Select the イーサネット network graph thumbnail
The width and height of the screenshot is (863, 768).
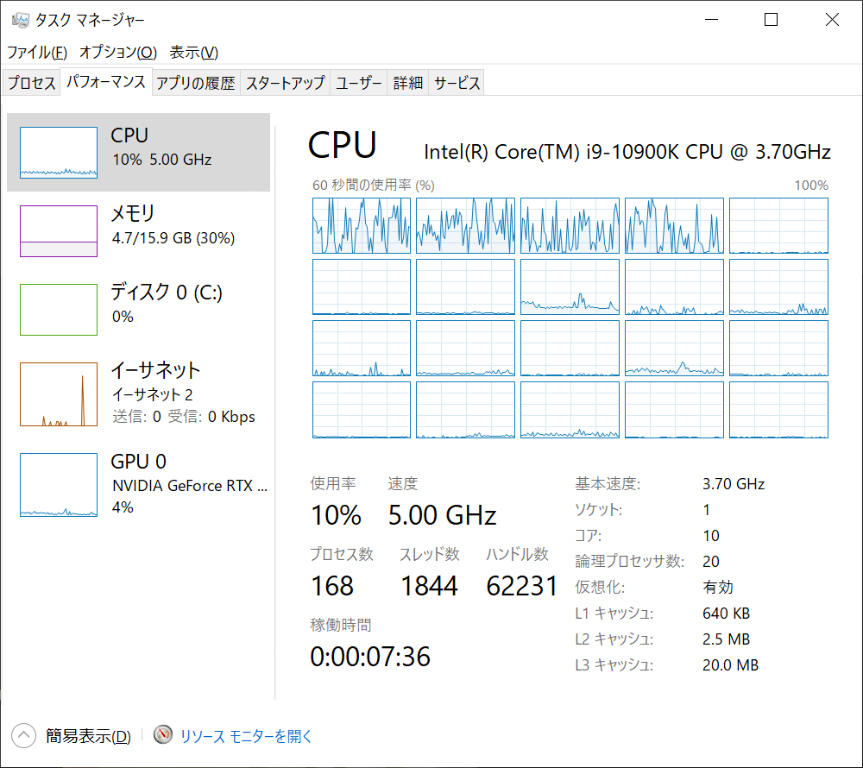point(59,394)
